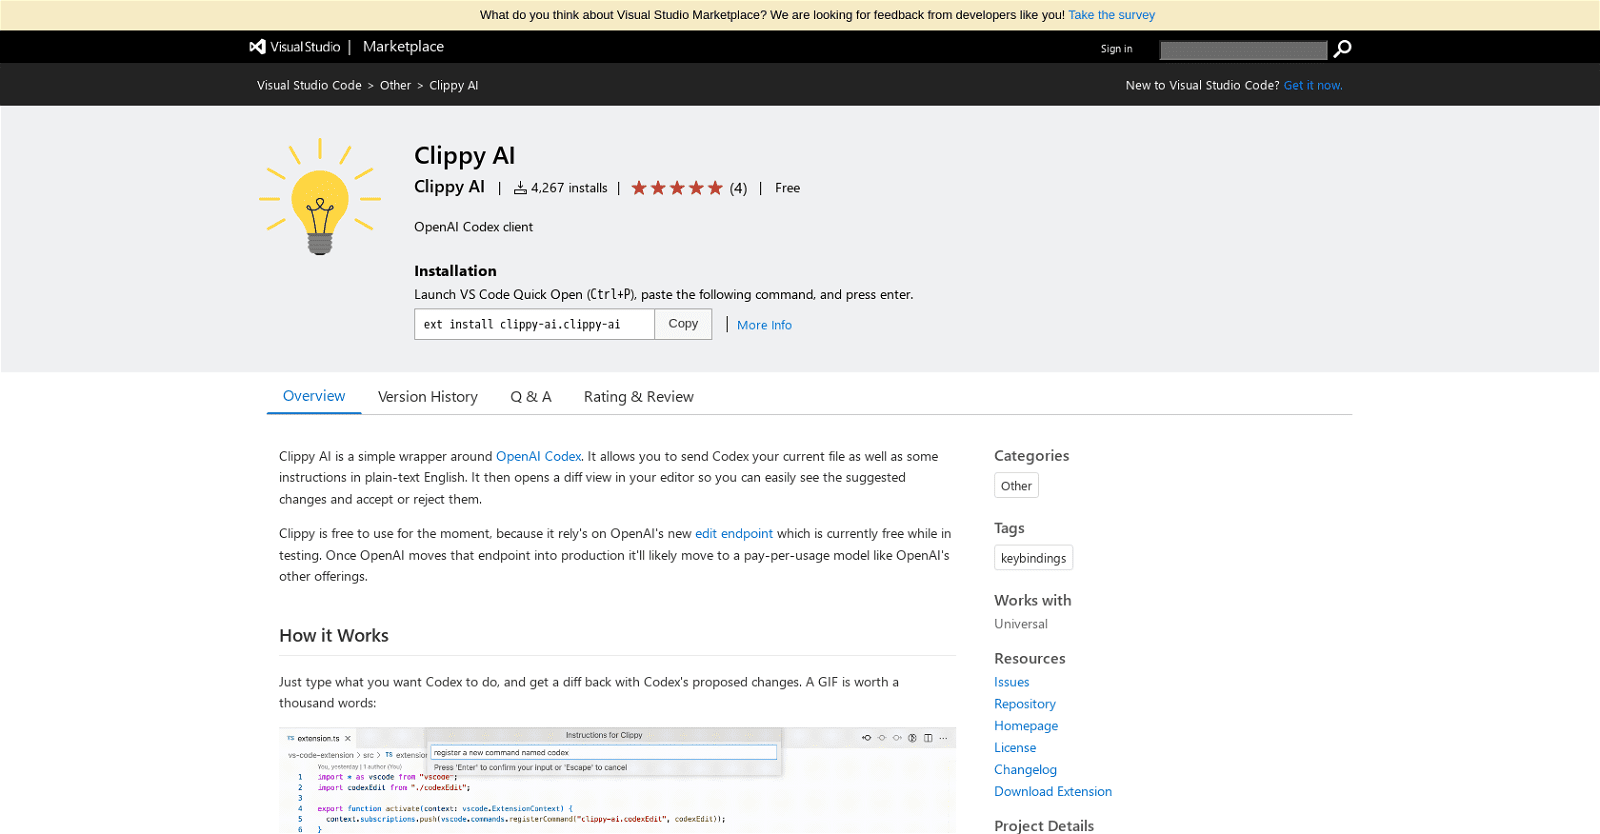Open the Changelog resource link
The width and height of the screenshot is (1600, 834).
click(1025, 770)
